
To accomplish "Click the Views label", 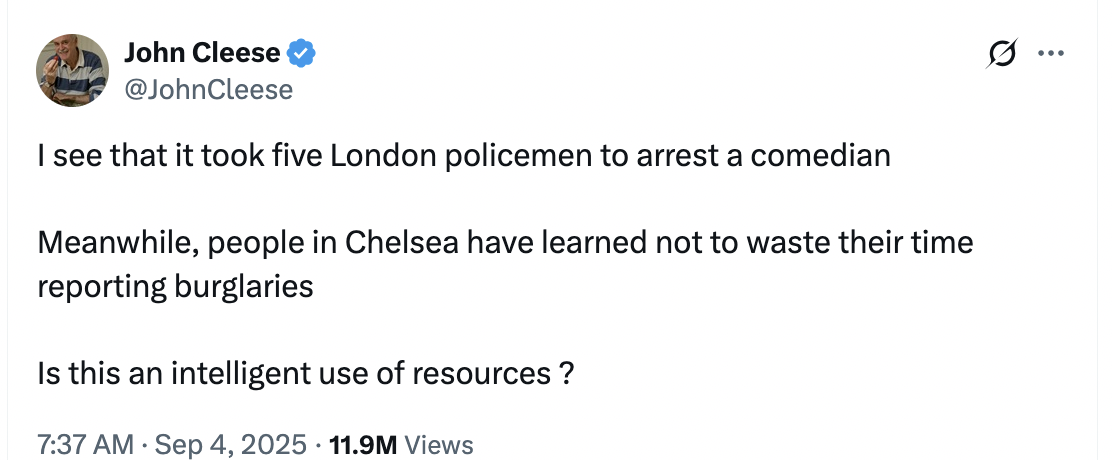I will point(441,445).
